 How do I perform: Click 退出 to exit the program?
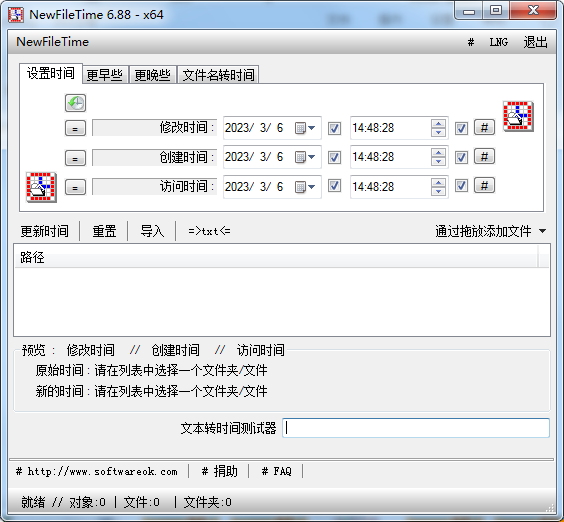(x=535, y=42)
